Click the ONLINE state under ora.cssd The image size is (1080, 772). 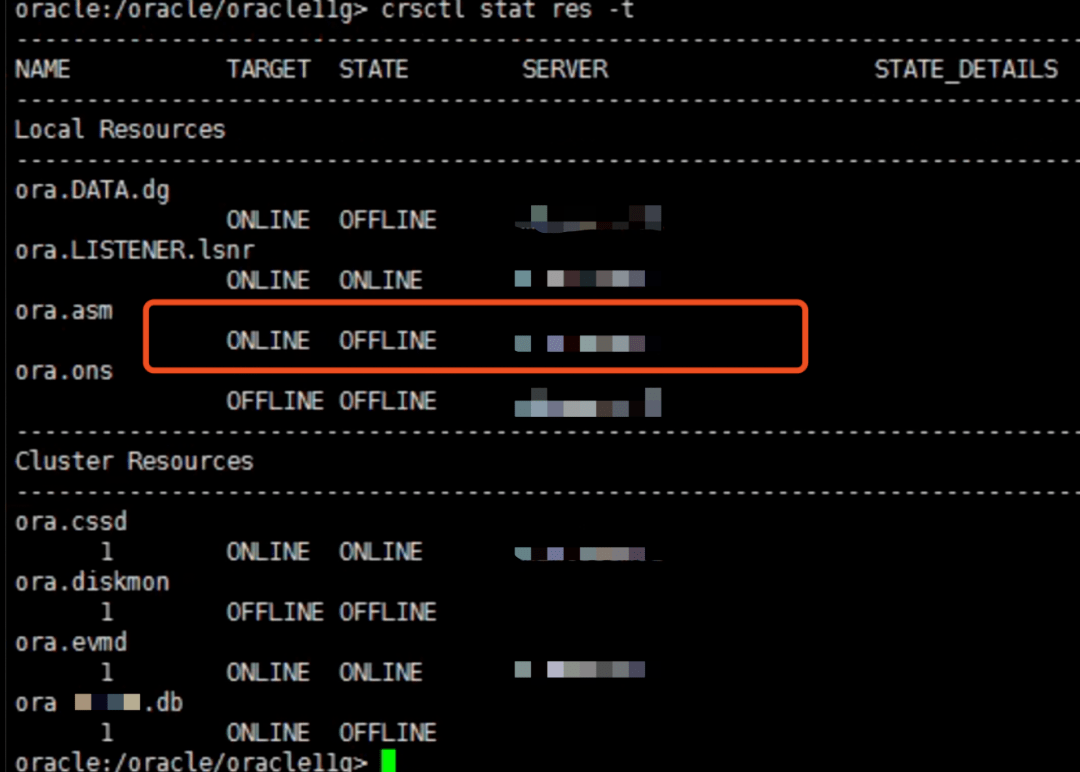click(381, 552)
